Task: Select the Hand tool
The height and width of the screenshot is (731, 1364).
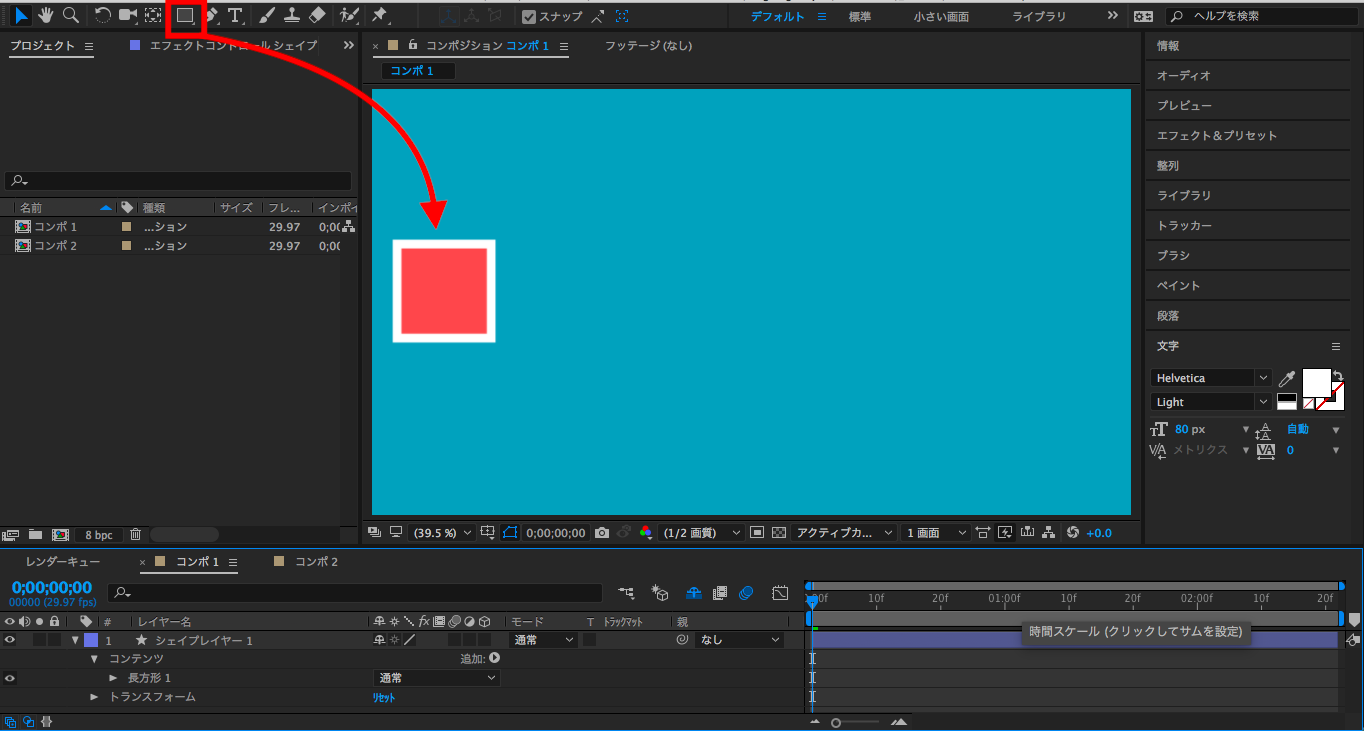Action: 45,15
